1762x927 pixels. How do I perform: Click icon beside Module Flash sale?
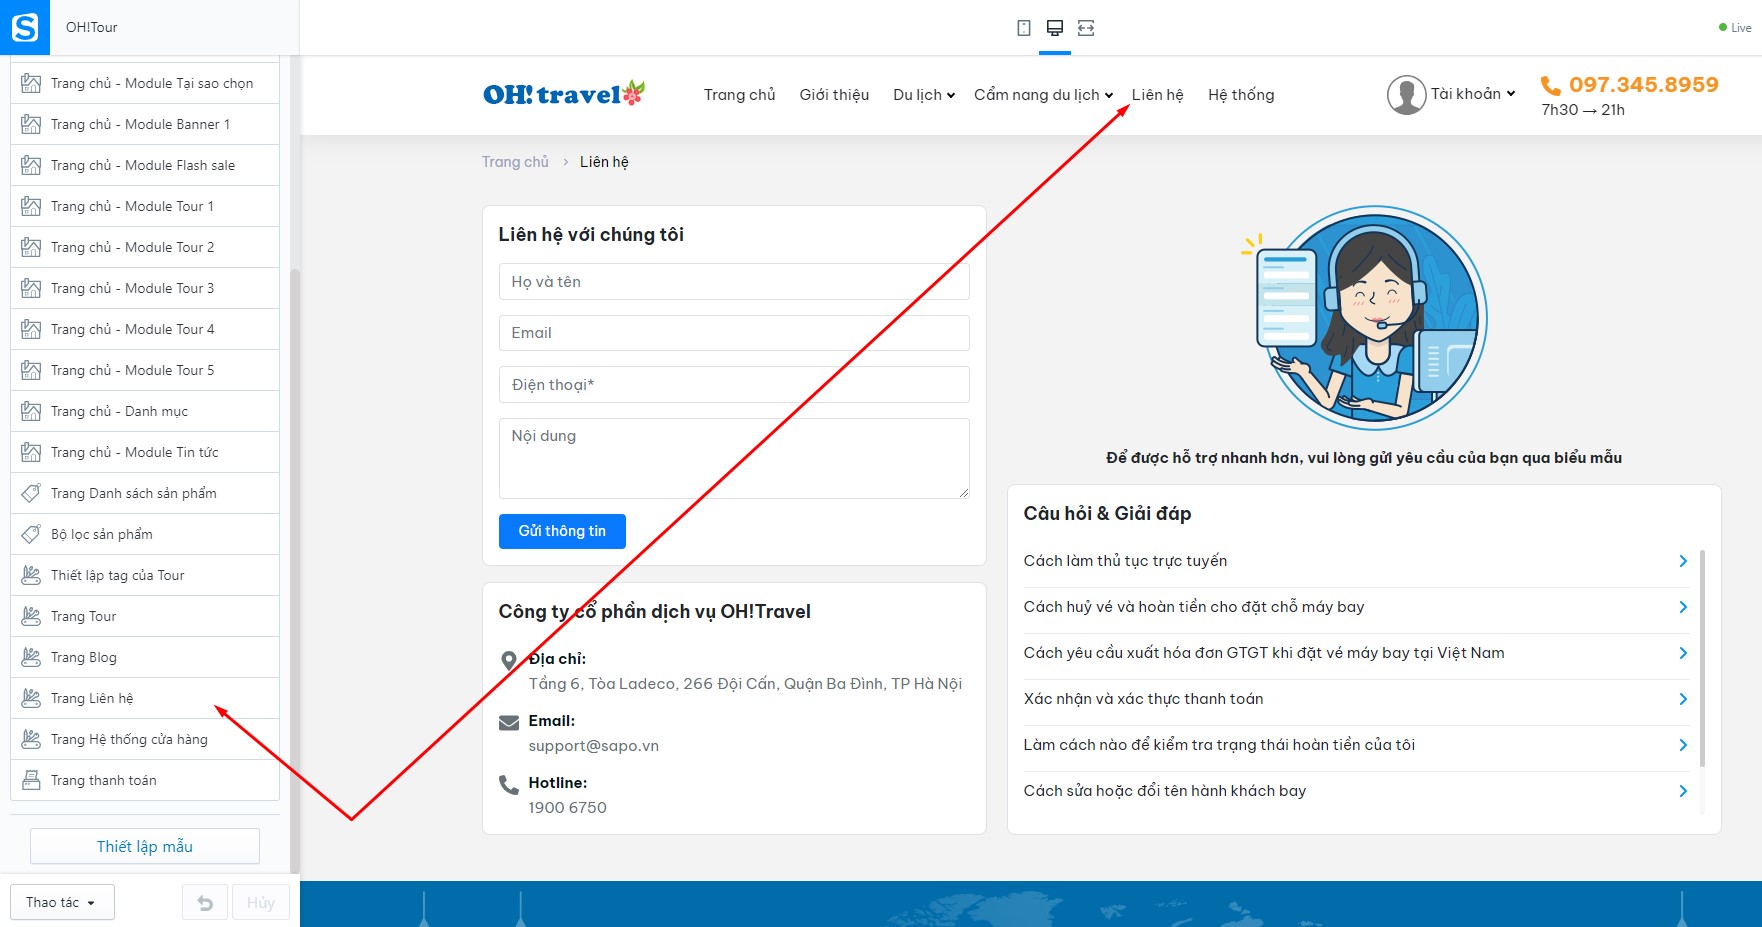31,165
